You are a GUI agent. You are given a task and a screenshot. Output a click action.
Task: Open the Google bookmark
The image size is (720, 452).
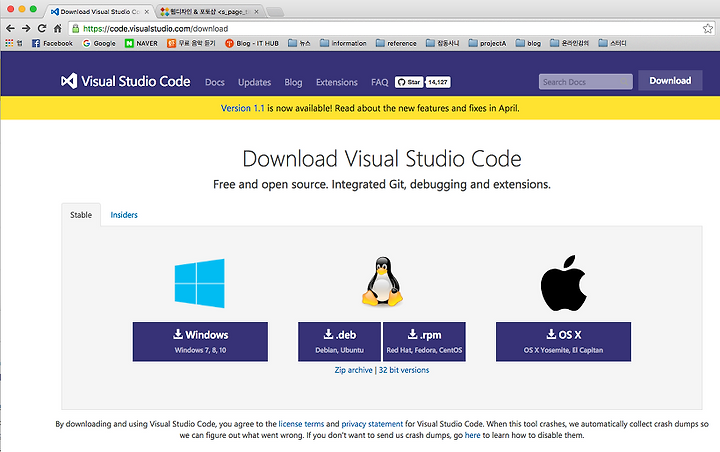[99, 43]
